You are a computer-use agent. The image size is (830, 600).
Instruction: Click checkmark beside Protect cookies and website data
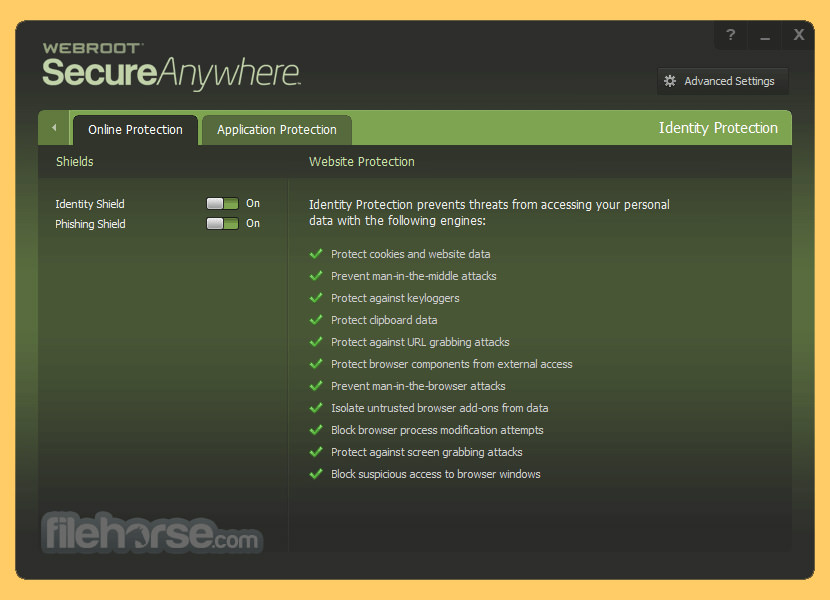316,254
